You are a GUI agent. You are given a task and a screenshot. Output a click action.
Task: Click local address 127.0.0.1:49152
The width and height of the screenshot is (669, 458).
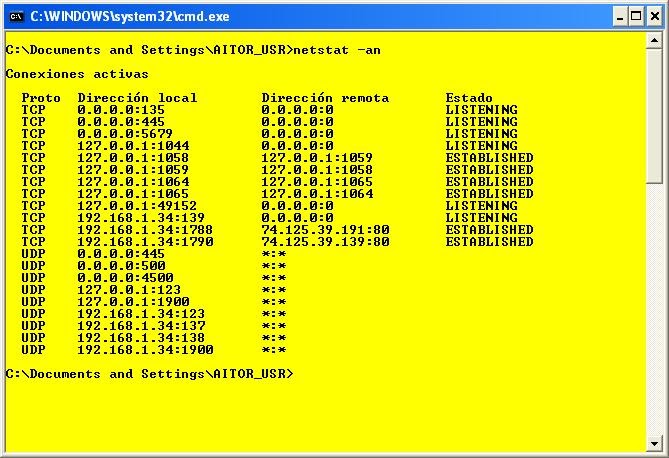pos(137,205)
